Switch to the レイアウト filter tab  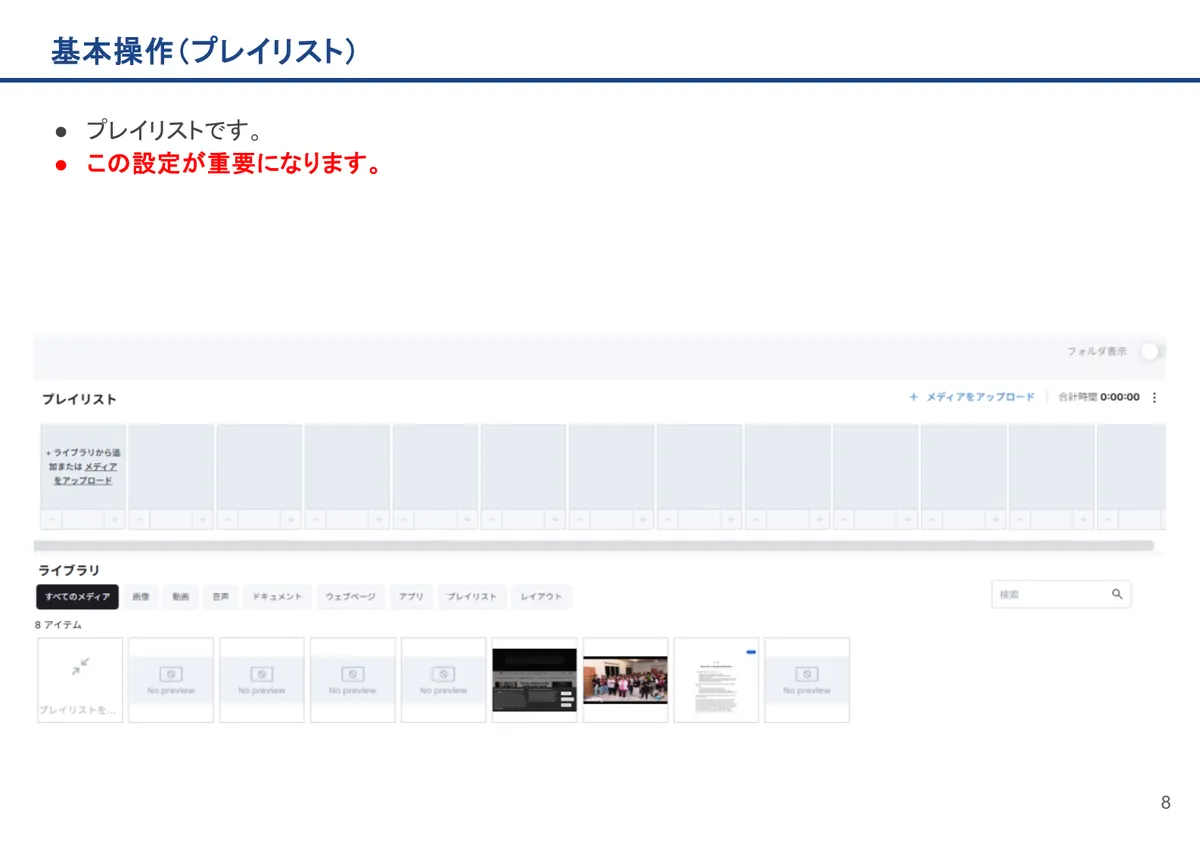(541, 597)
